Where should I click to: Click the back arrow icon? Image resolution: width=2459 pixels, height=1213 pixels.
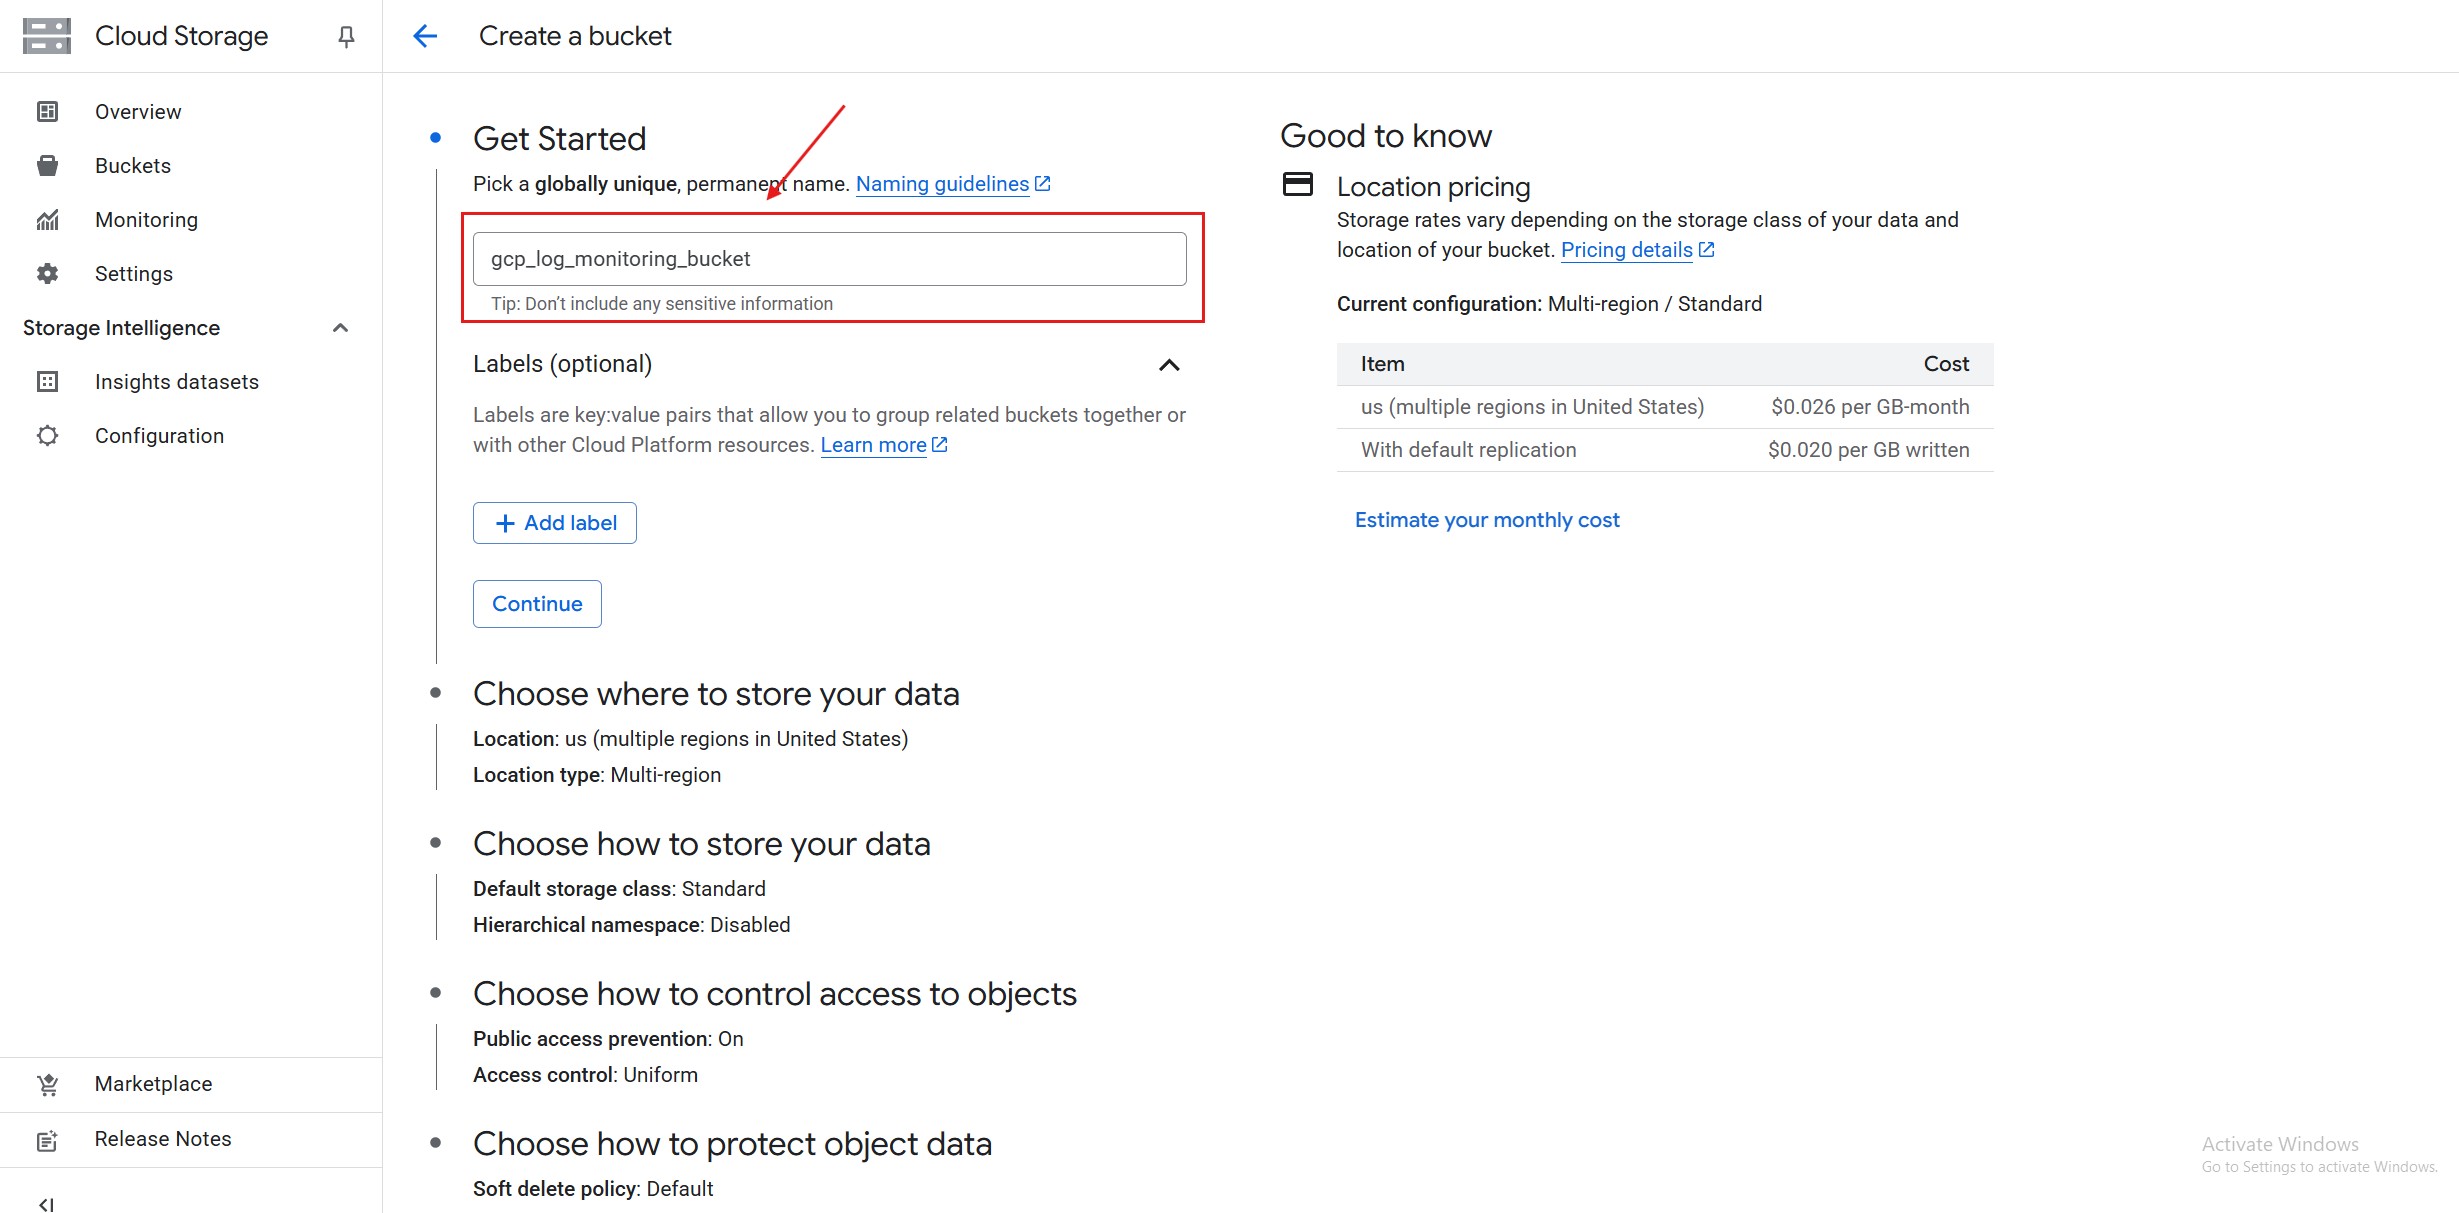point(425,36)
